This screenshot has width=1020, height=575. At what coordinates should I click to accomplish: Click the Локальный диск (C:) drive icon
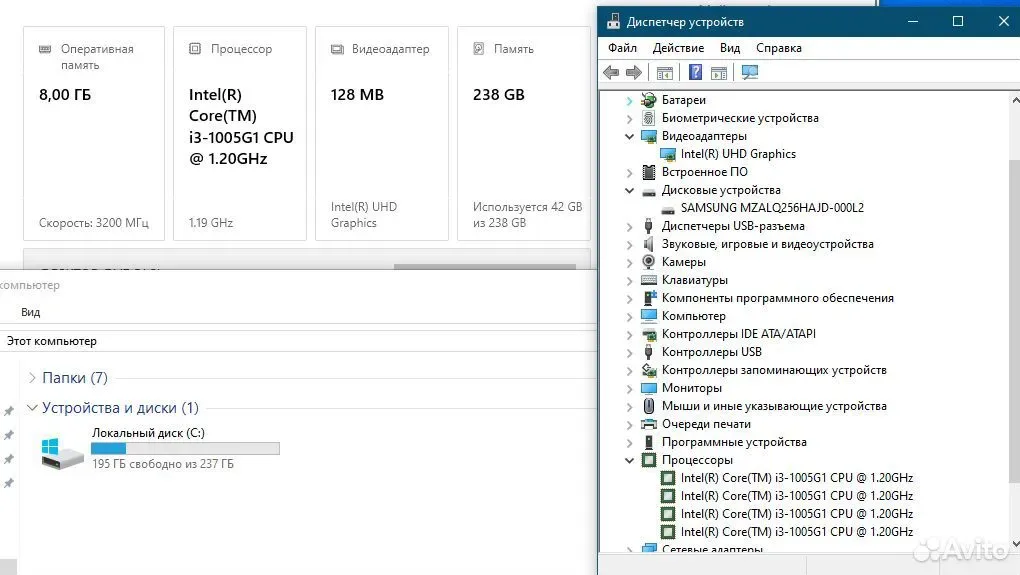click(x=62, y=453)
